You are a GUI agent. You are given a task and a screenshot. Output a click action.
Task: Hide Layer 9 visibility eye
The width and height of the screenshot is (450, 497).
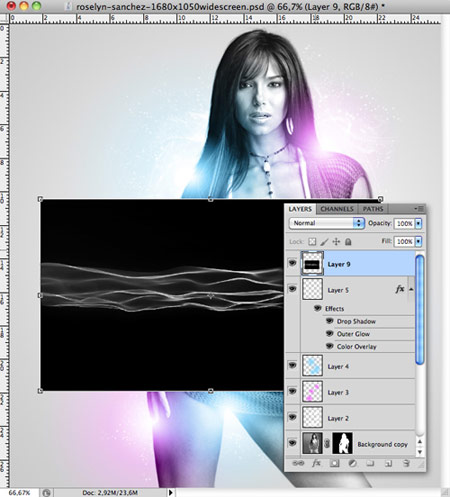coord(292,263)
